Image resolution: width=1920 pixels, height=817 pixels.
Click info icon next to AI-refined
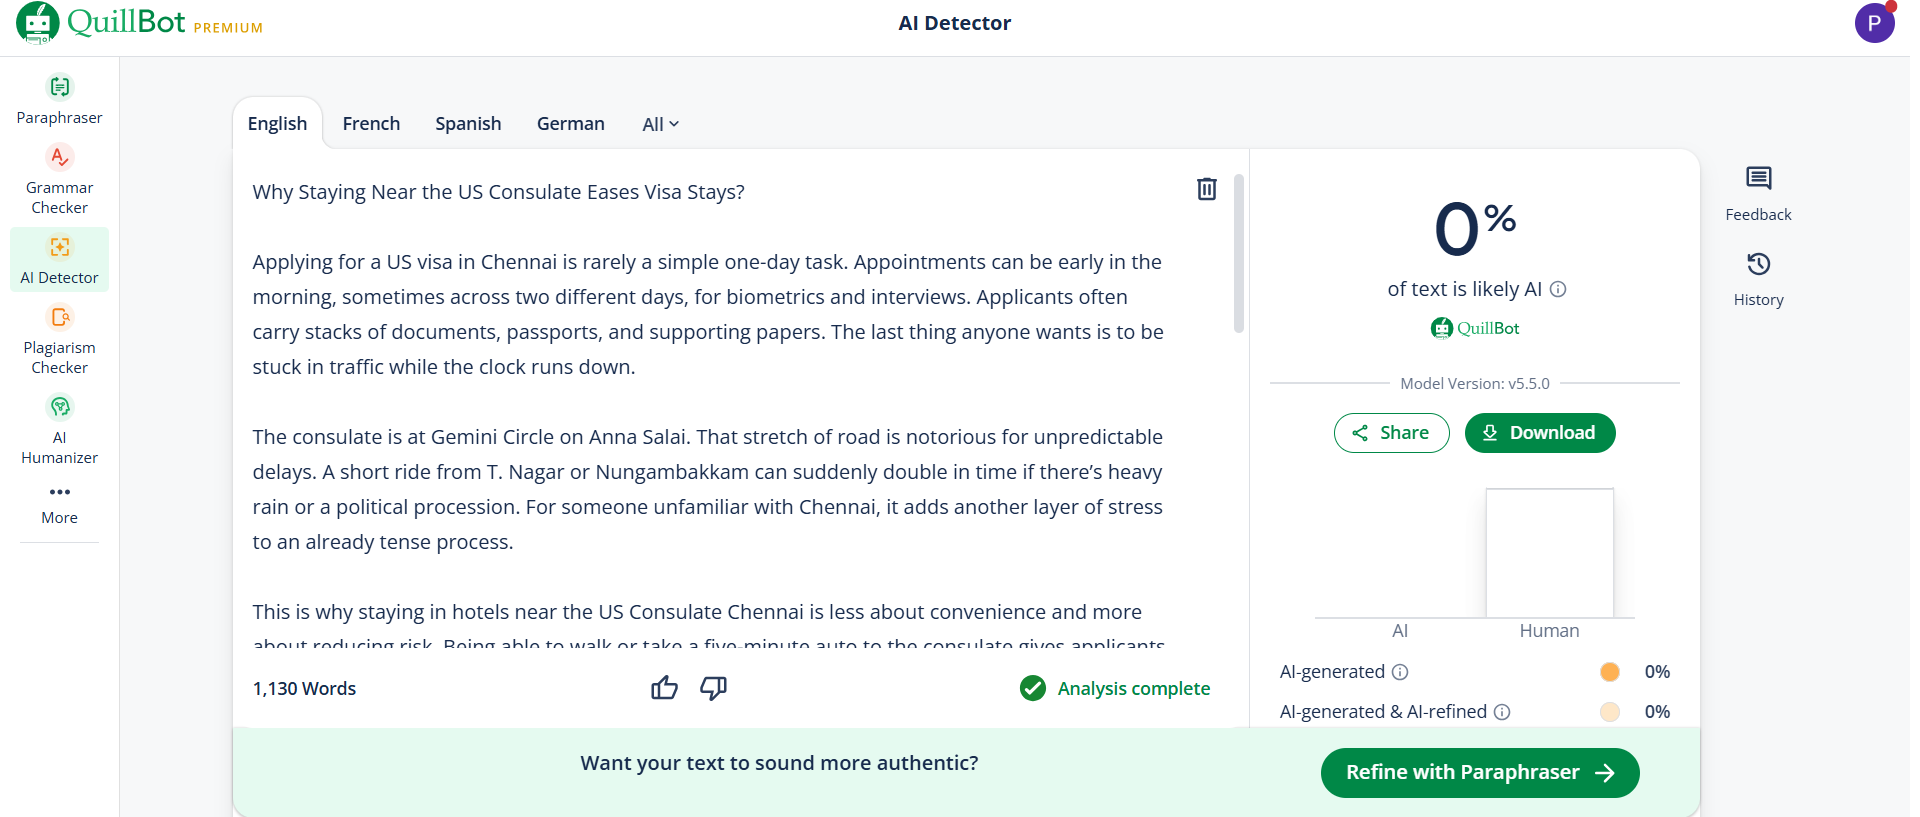[1502, 712]
